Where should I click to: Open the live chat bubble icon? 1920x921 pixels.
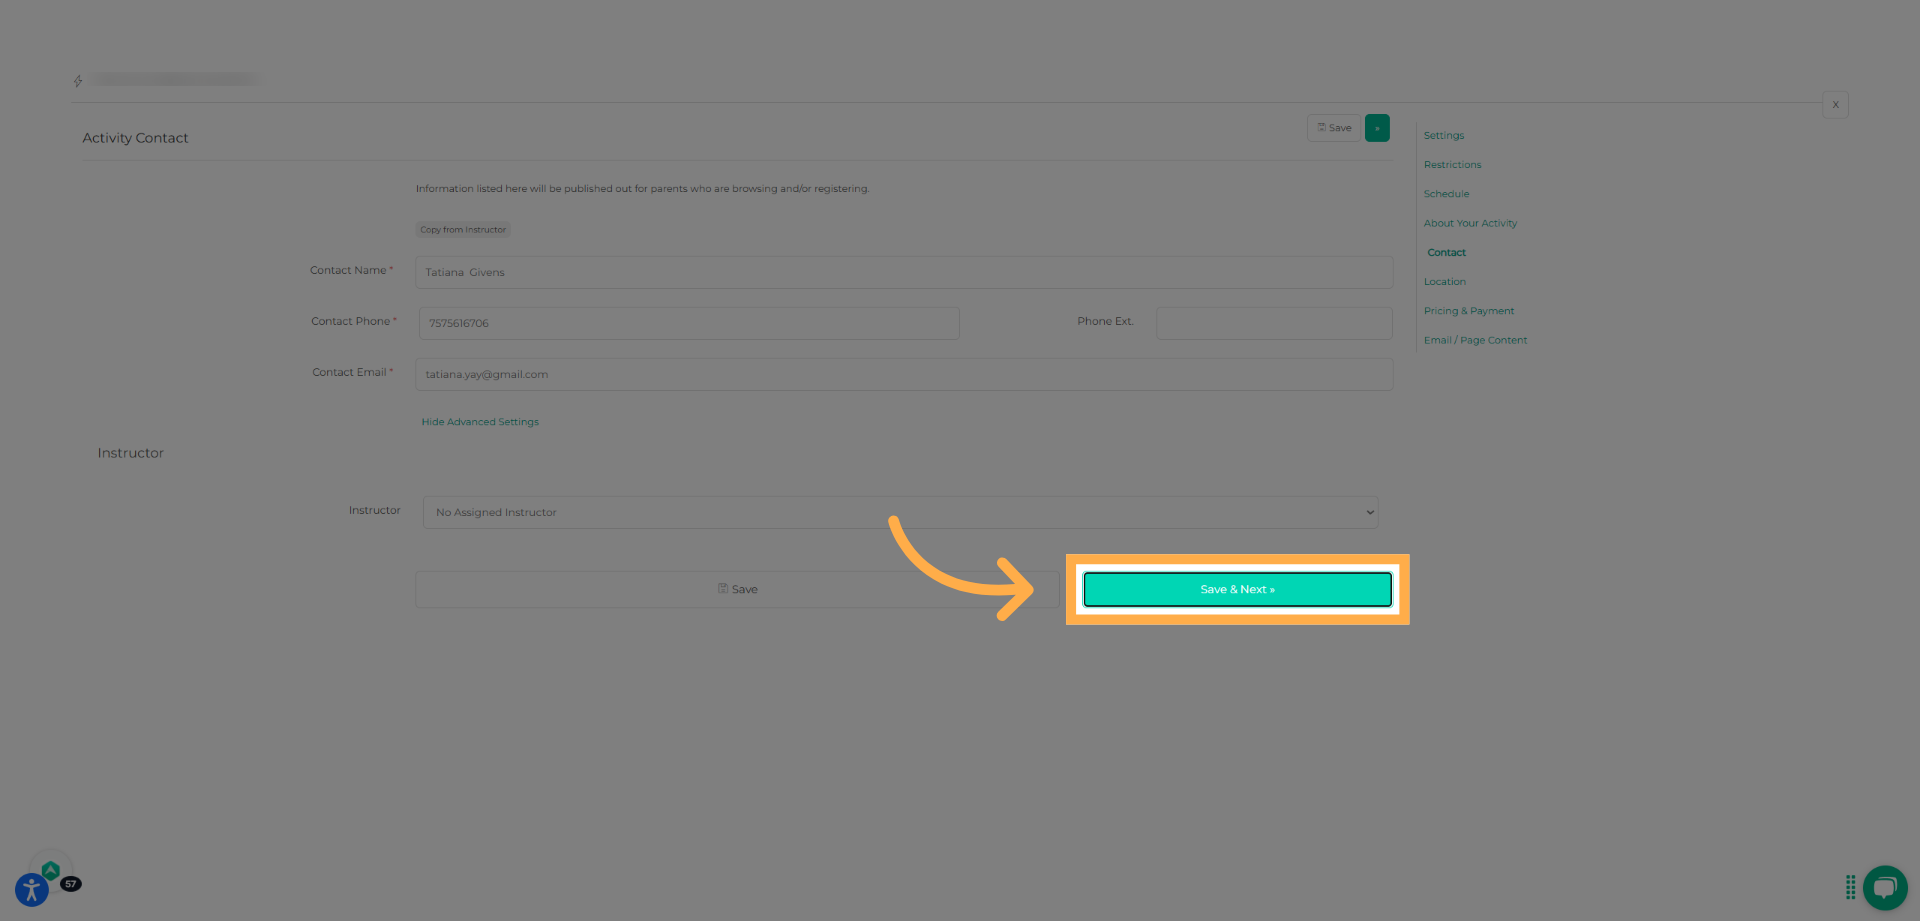click(x=1885, y=887)
